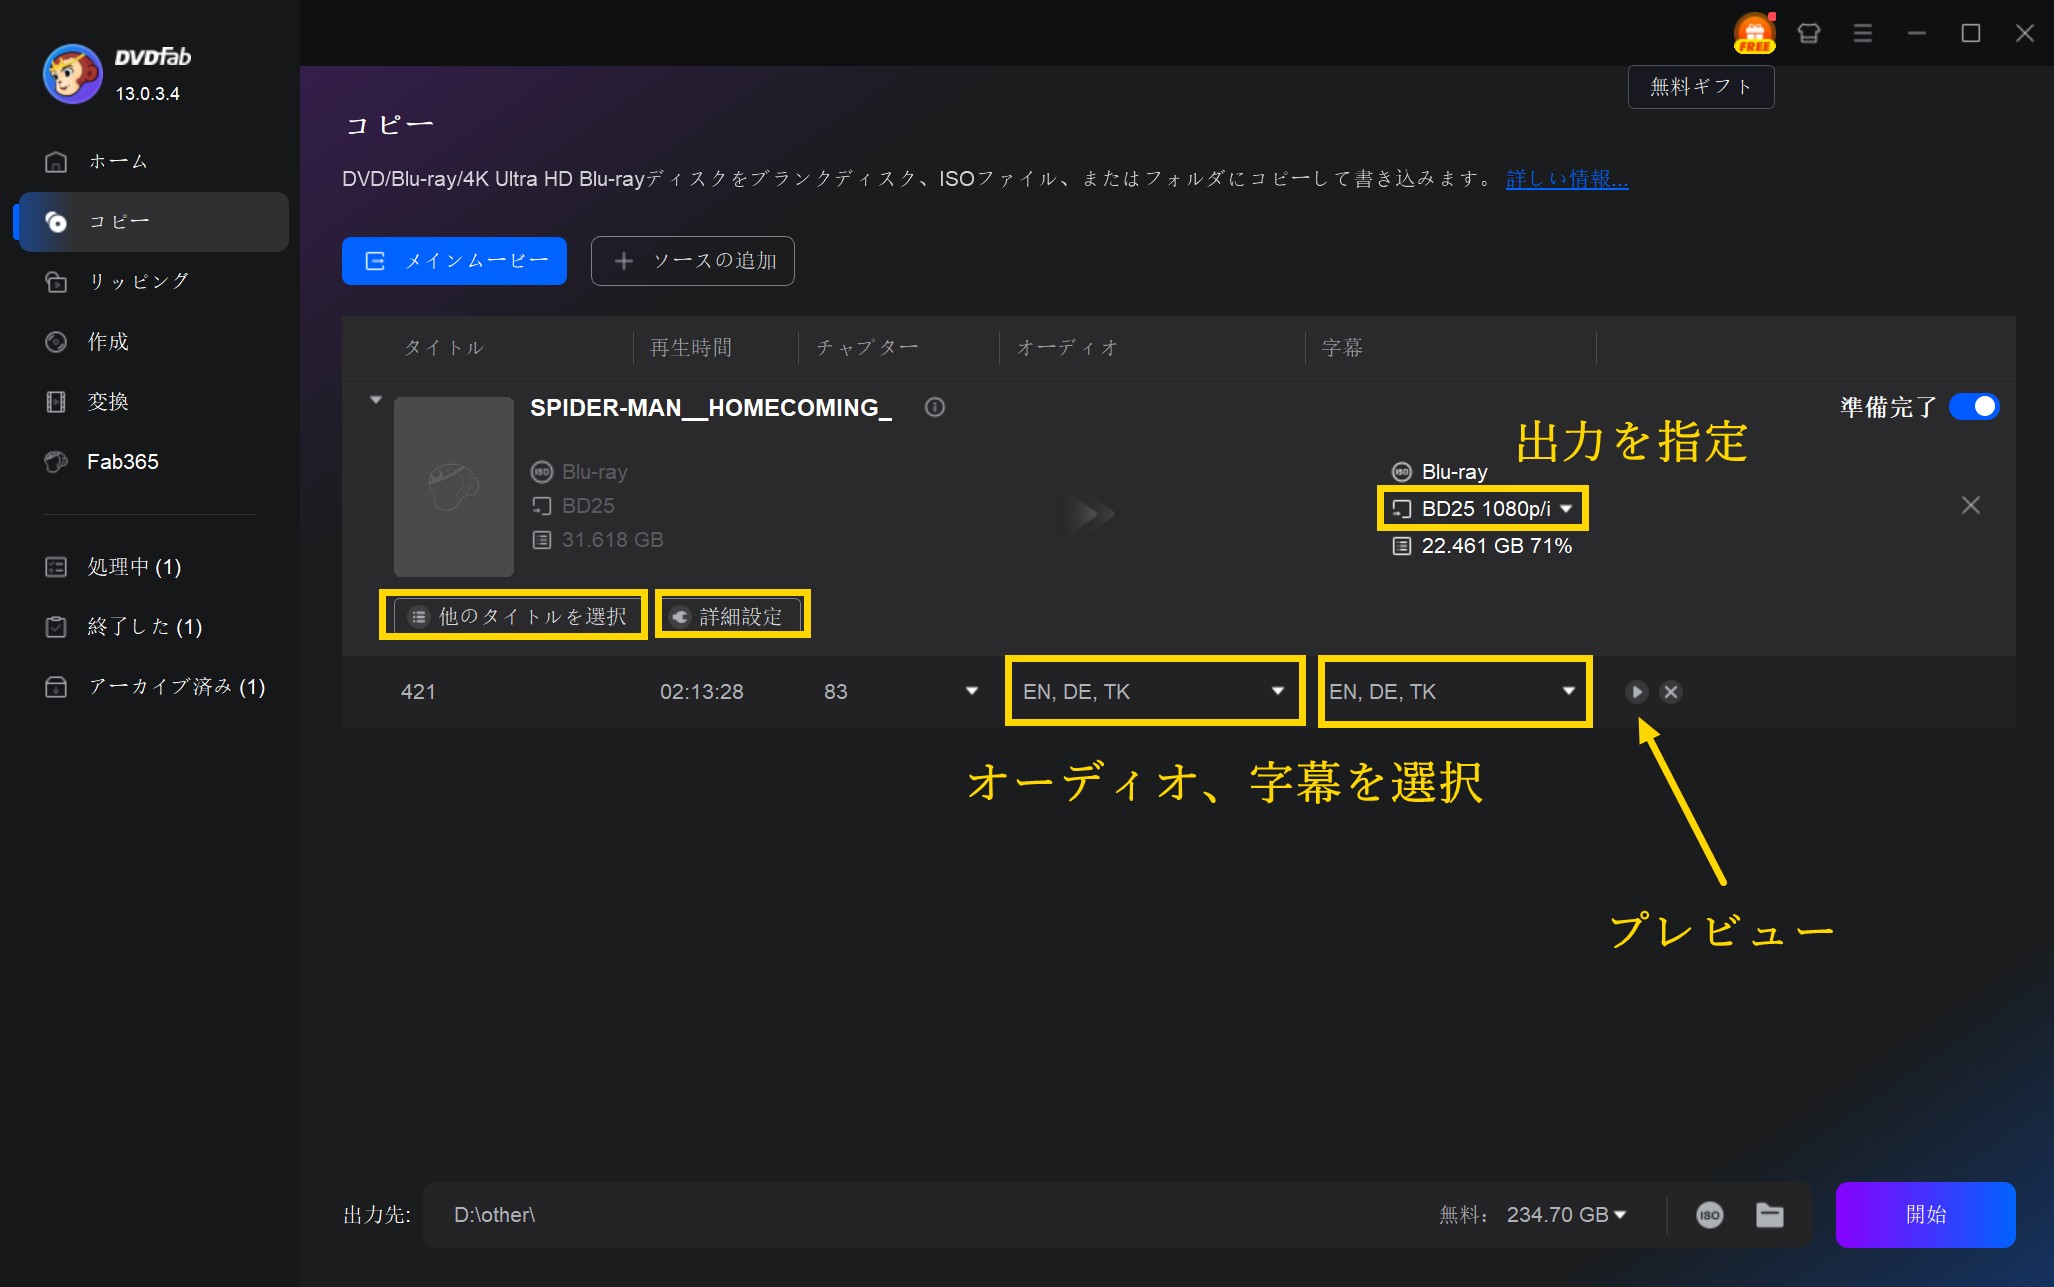2054x1287 pixels.
Task: View 処理中 (1) task queue
Action: pyautogui.click(x=153, y=567)
